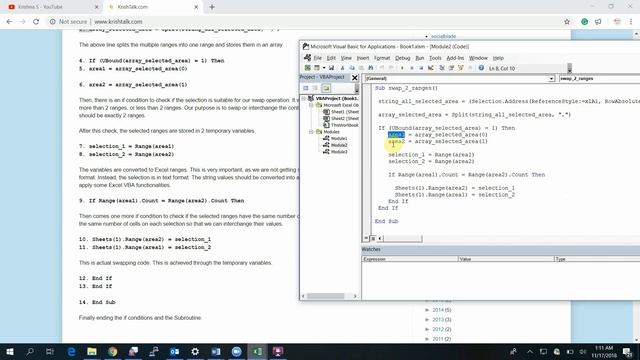Open the 2014 (5) archive link
The height and width of the screenshot is (360, 640).
(x=442, y=310)
